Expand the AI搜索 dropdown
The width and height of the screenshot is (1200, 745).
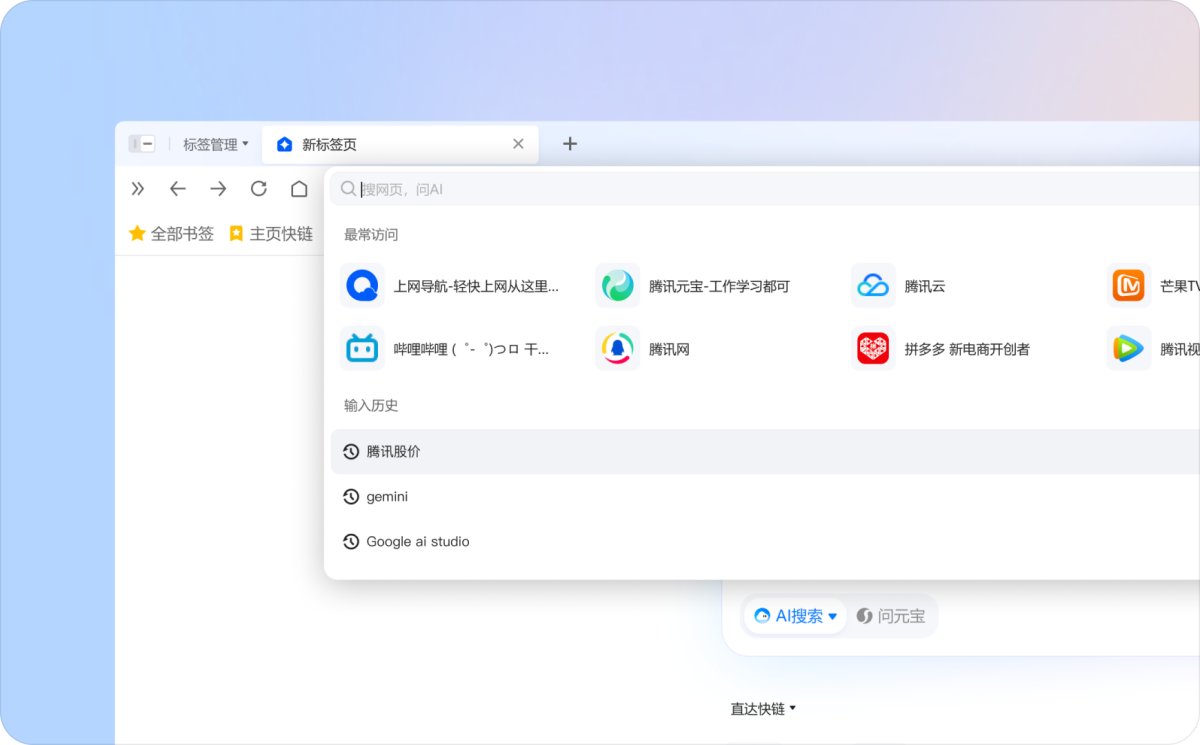pyautogui.click(x=794, y=616)
